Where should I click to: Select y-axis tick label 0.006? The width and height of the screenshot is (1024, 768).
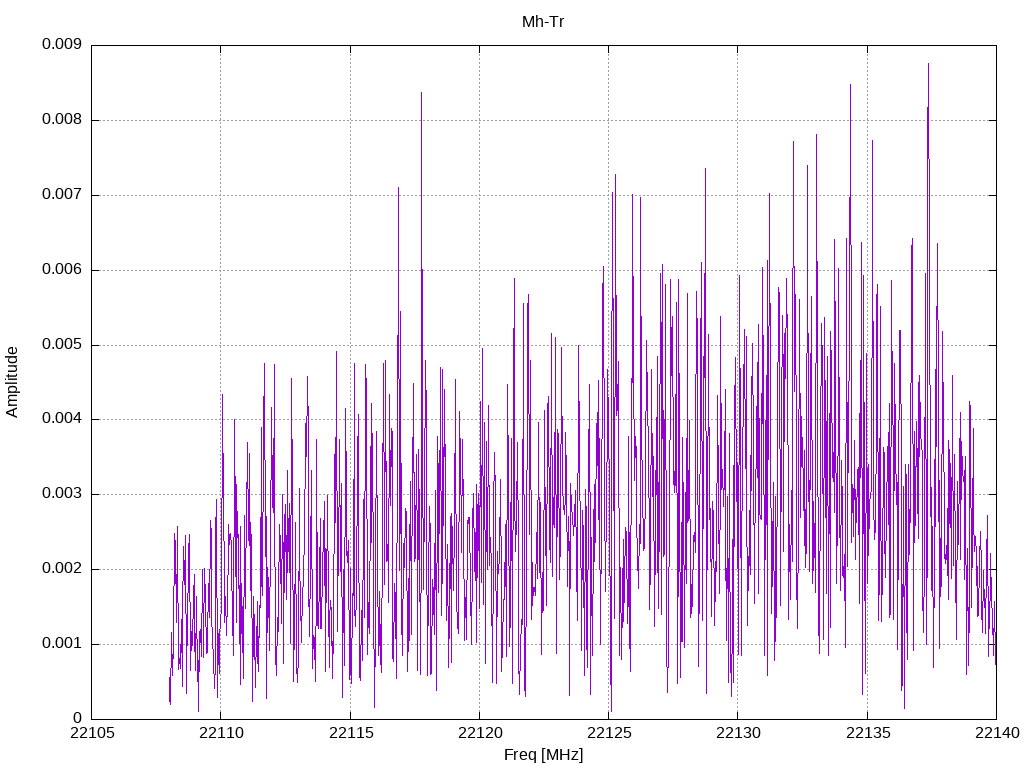click(x=62, y=270)
